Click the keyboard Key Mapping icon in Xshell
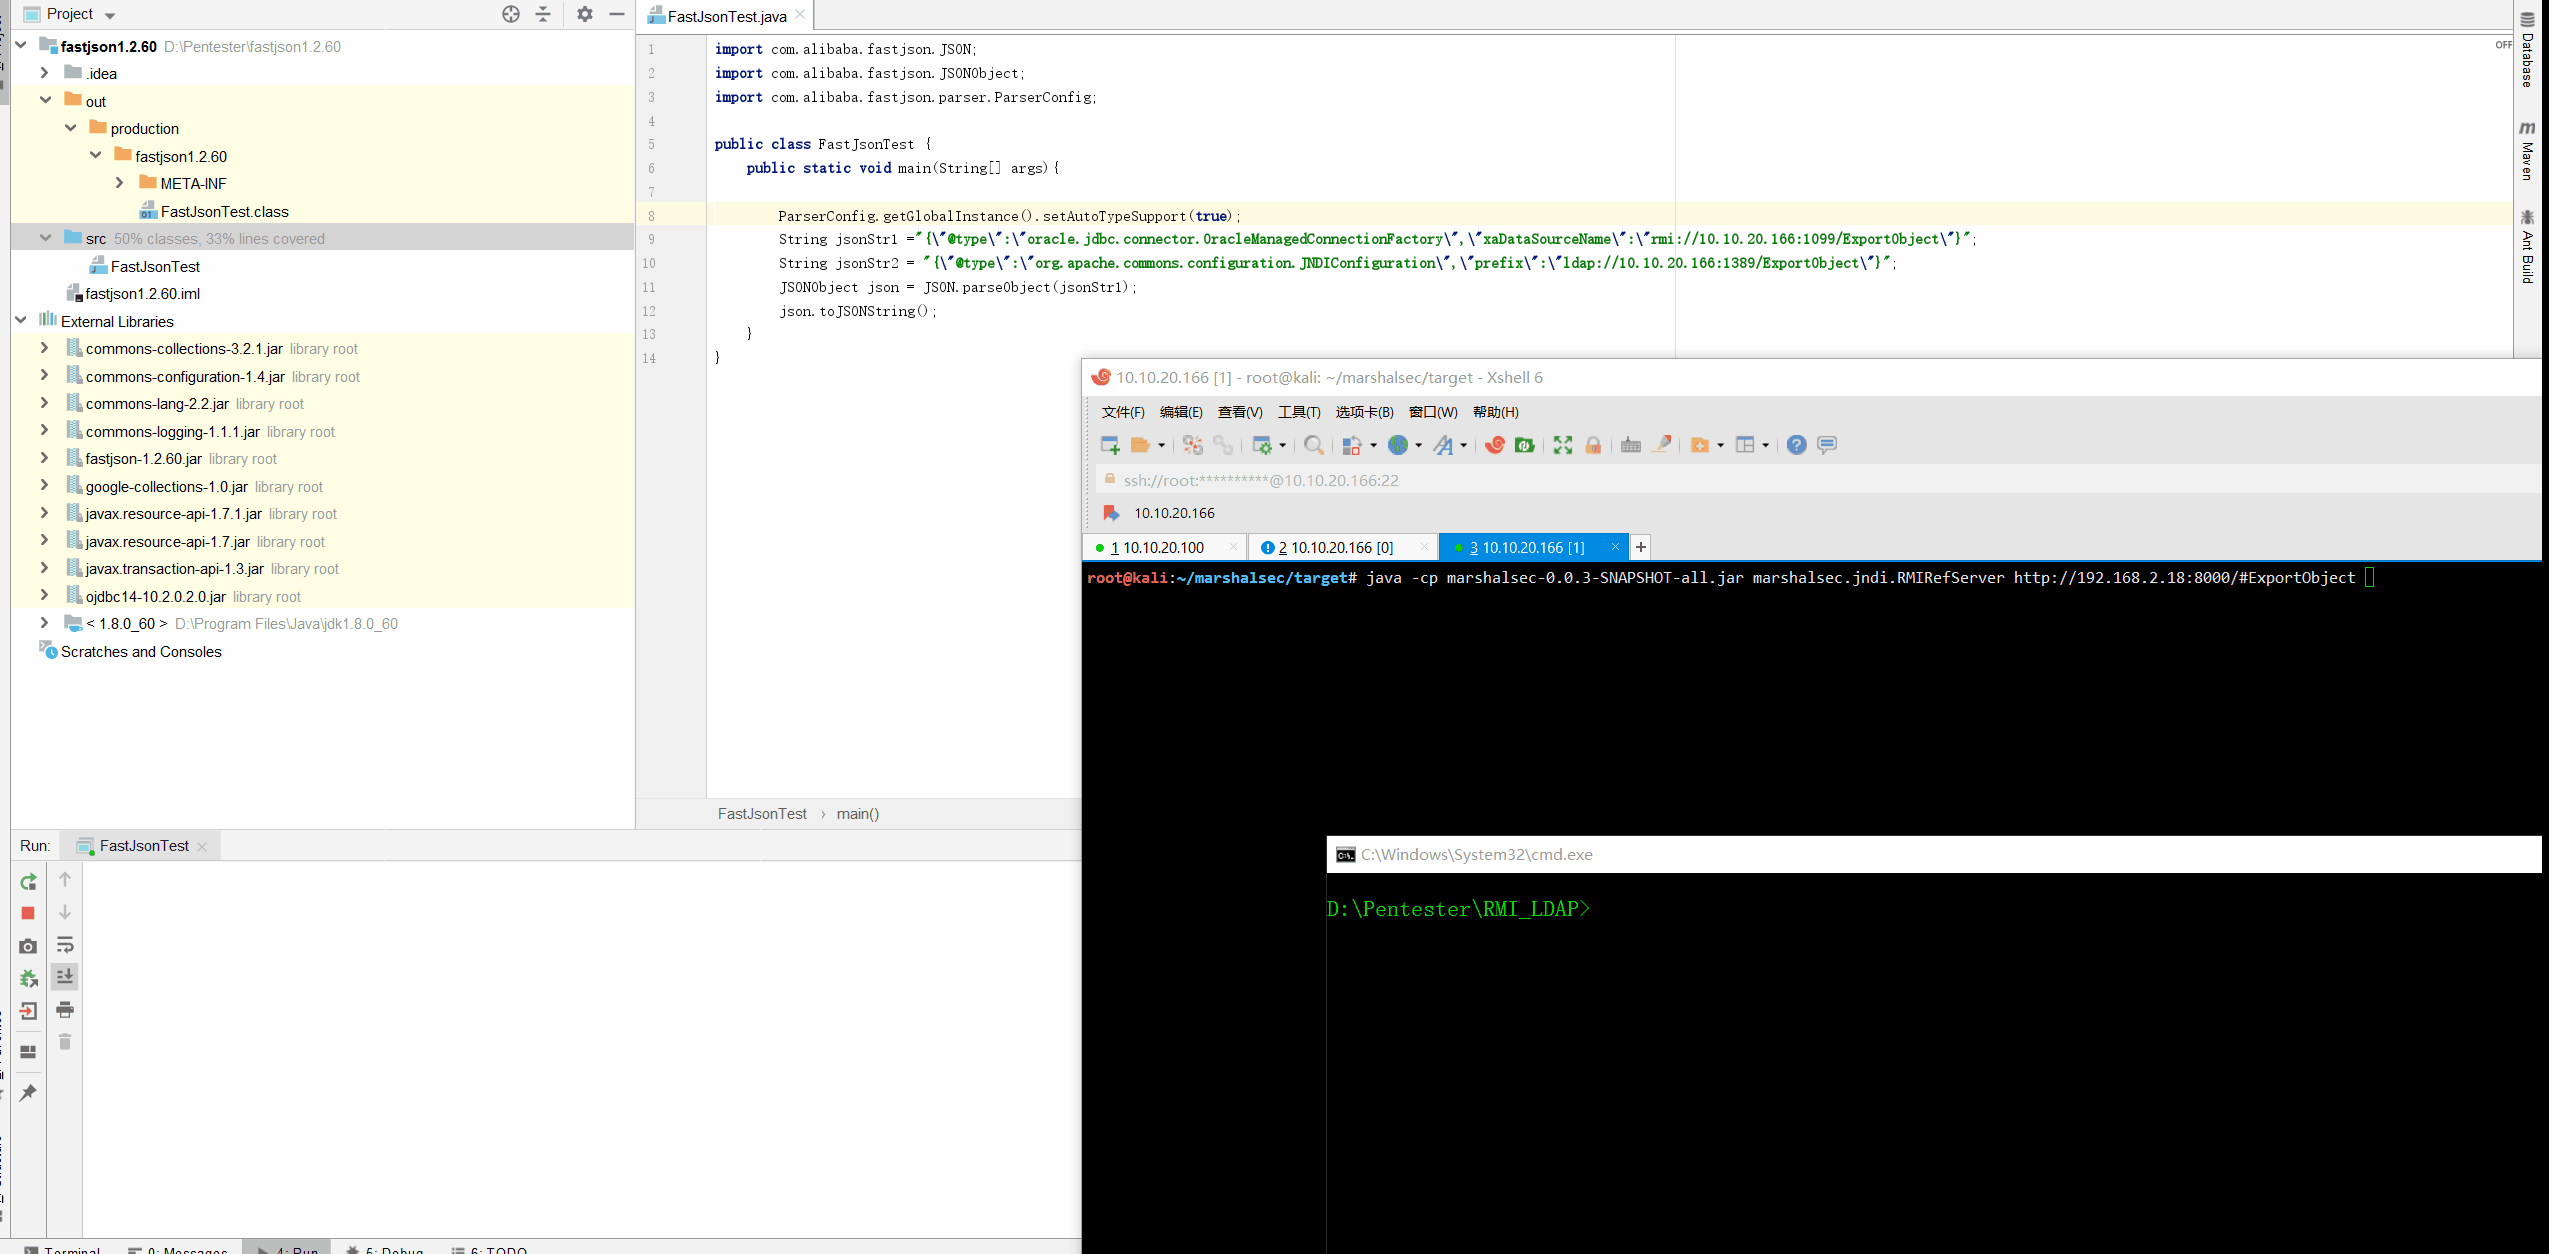 [1631, 445]
